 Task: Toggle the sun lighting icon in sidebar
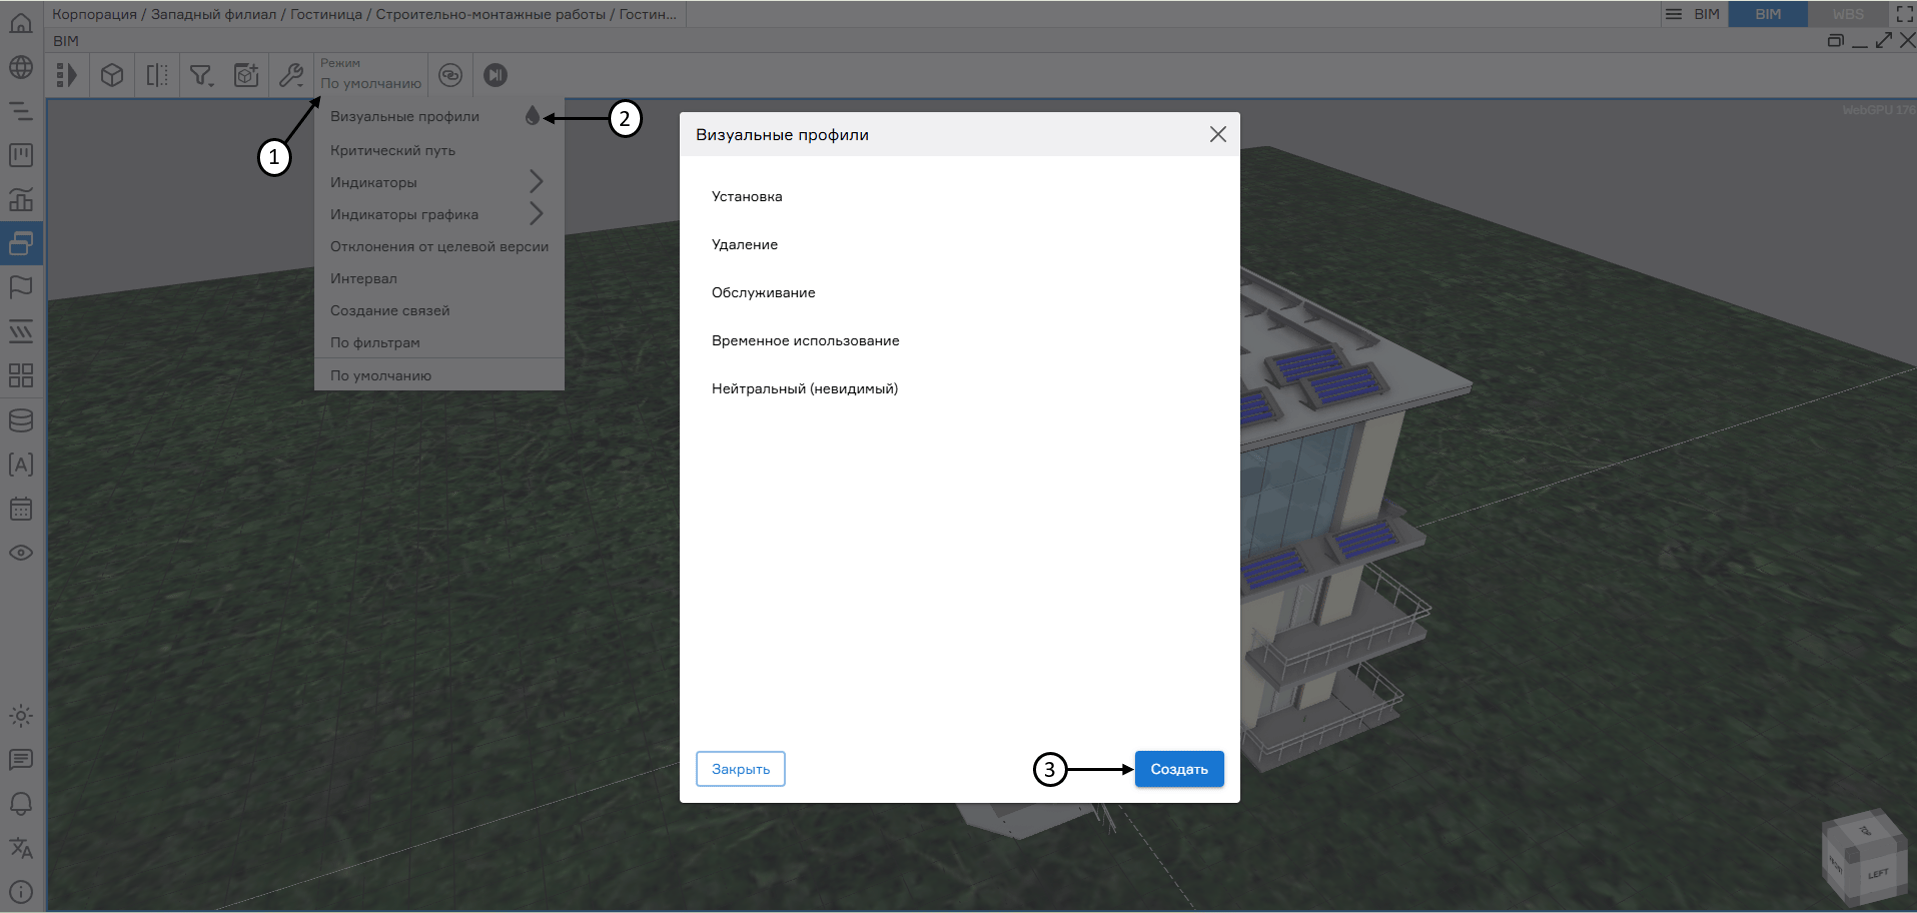click(x=20, y=715)
